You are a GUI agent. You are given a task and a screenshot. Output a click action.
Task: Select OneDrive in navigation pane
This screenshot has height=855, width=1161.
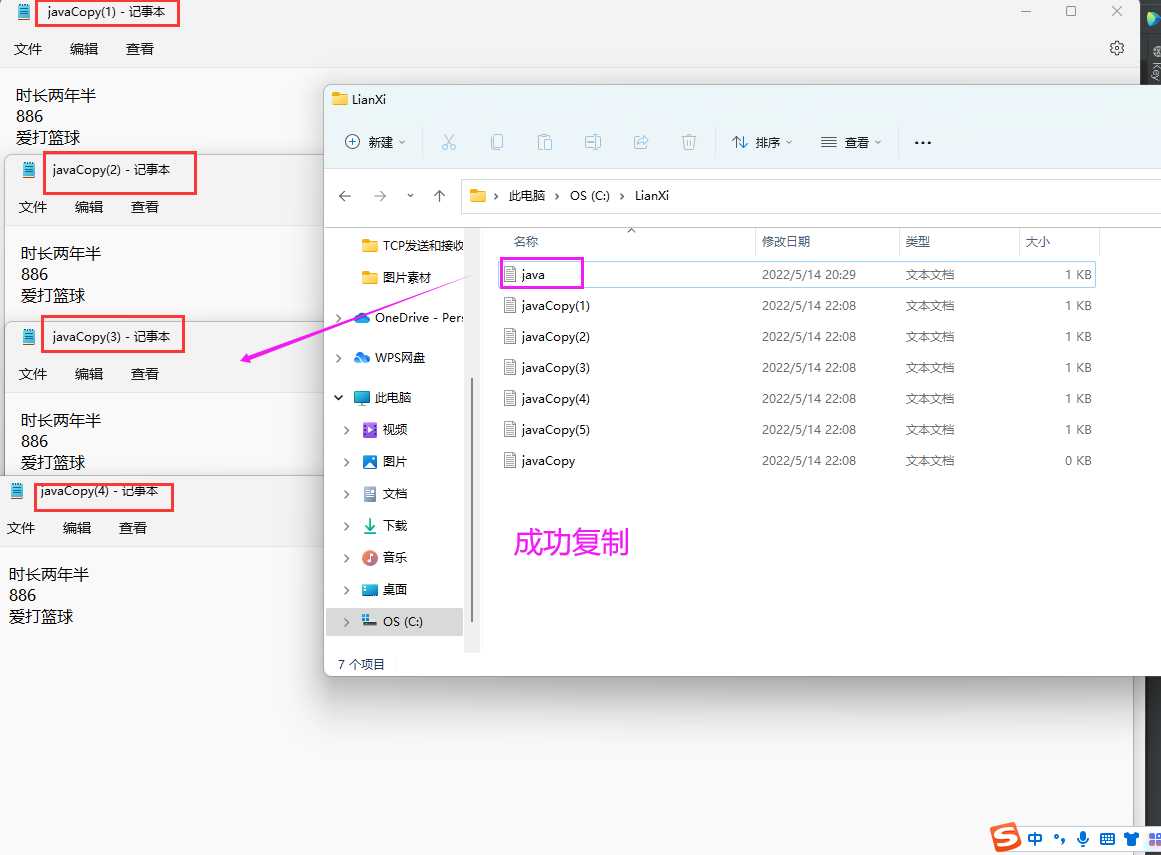tap(409, 318)
